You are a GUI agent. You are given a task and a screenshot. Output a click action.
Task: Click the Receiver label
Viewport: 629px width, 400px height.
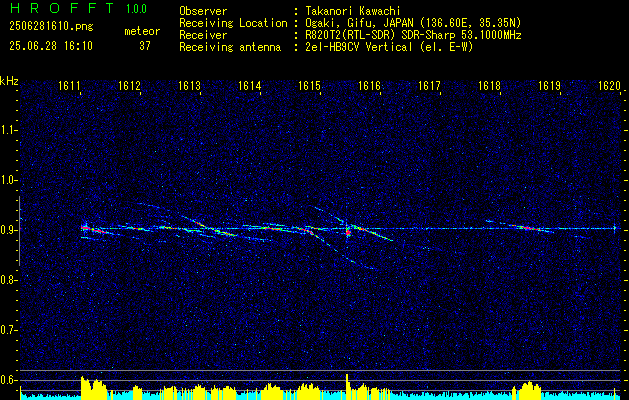click(203, 35)
